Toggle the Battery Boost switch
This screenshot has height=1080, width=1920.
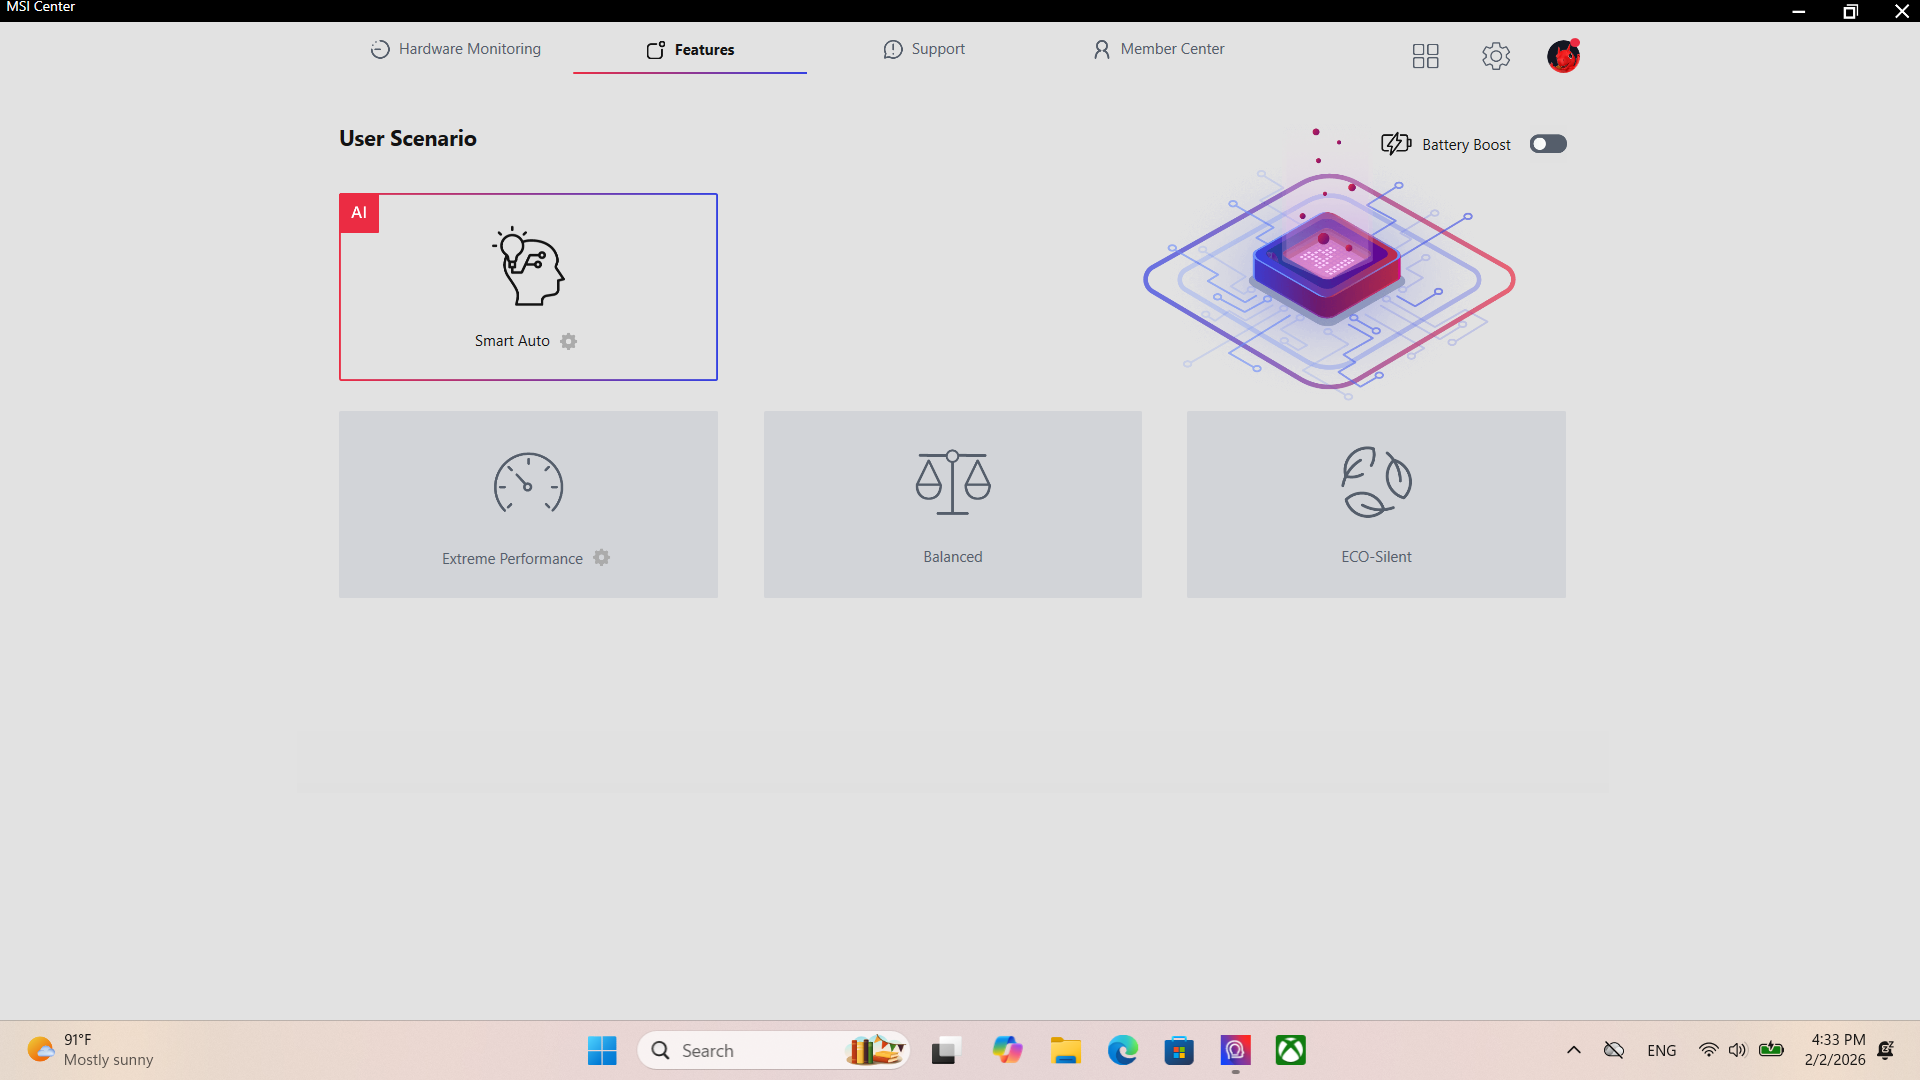point(1548,144)
